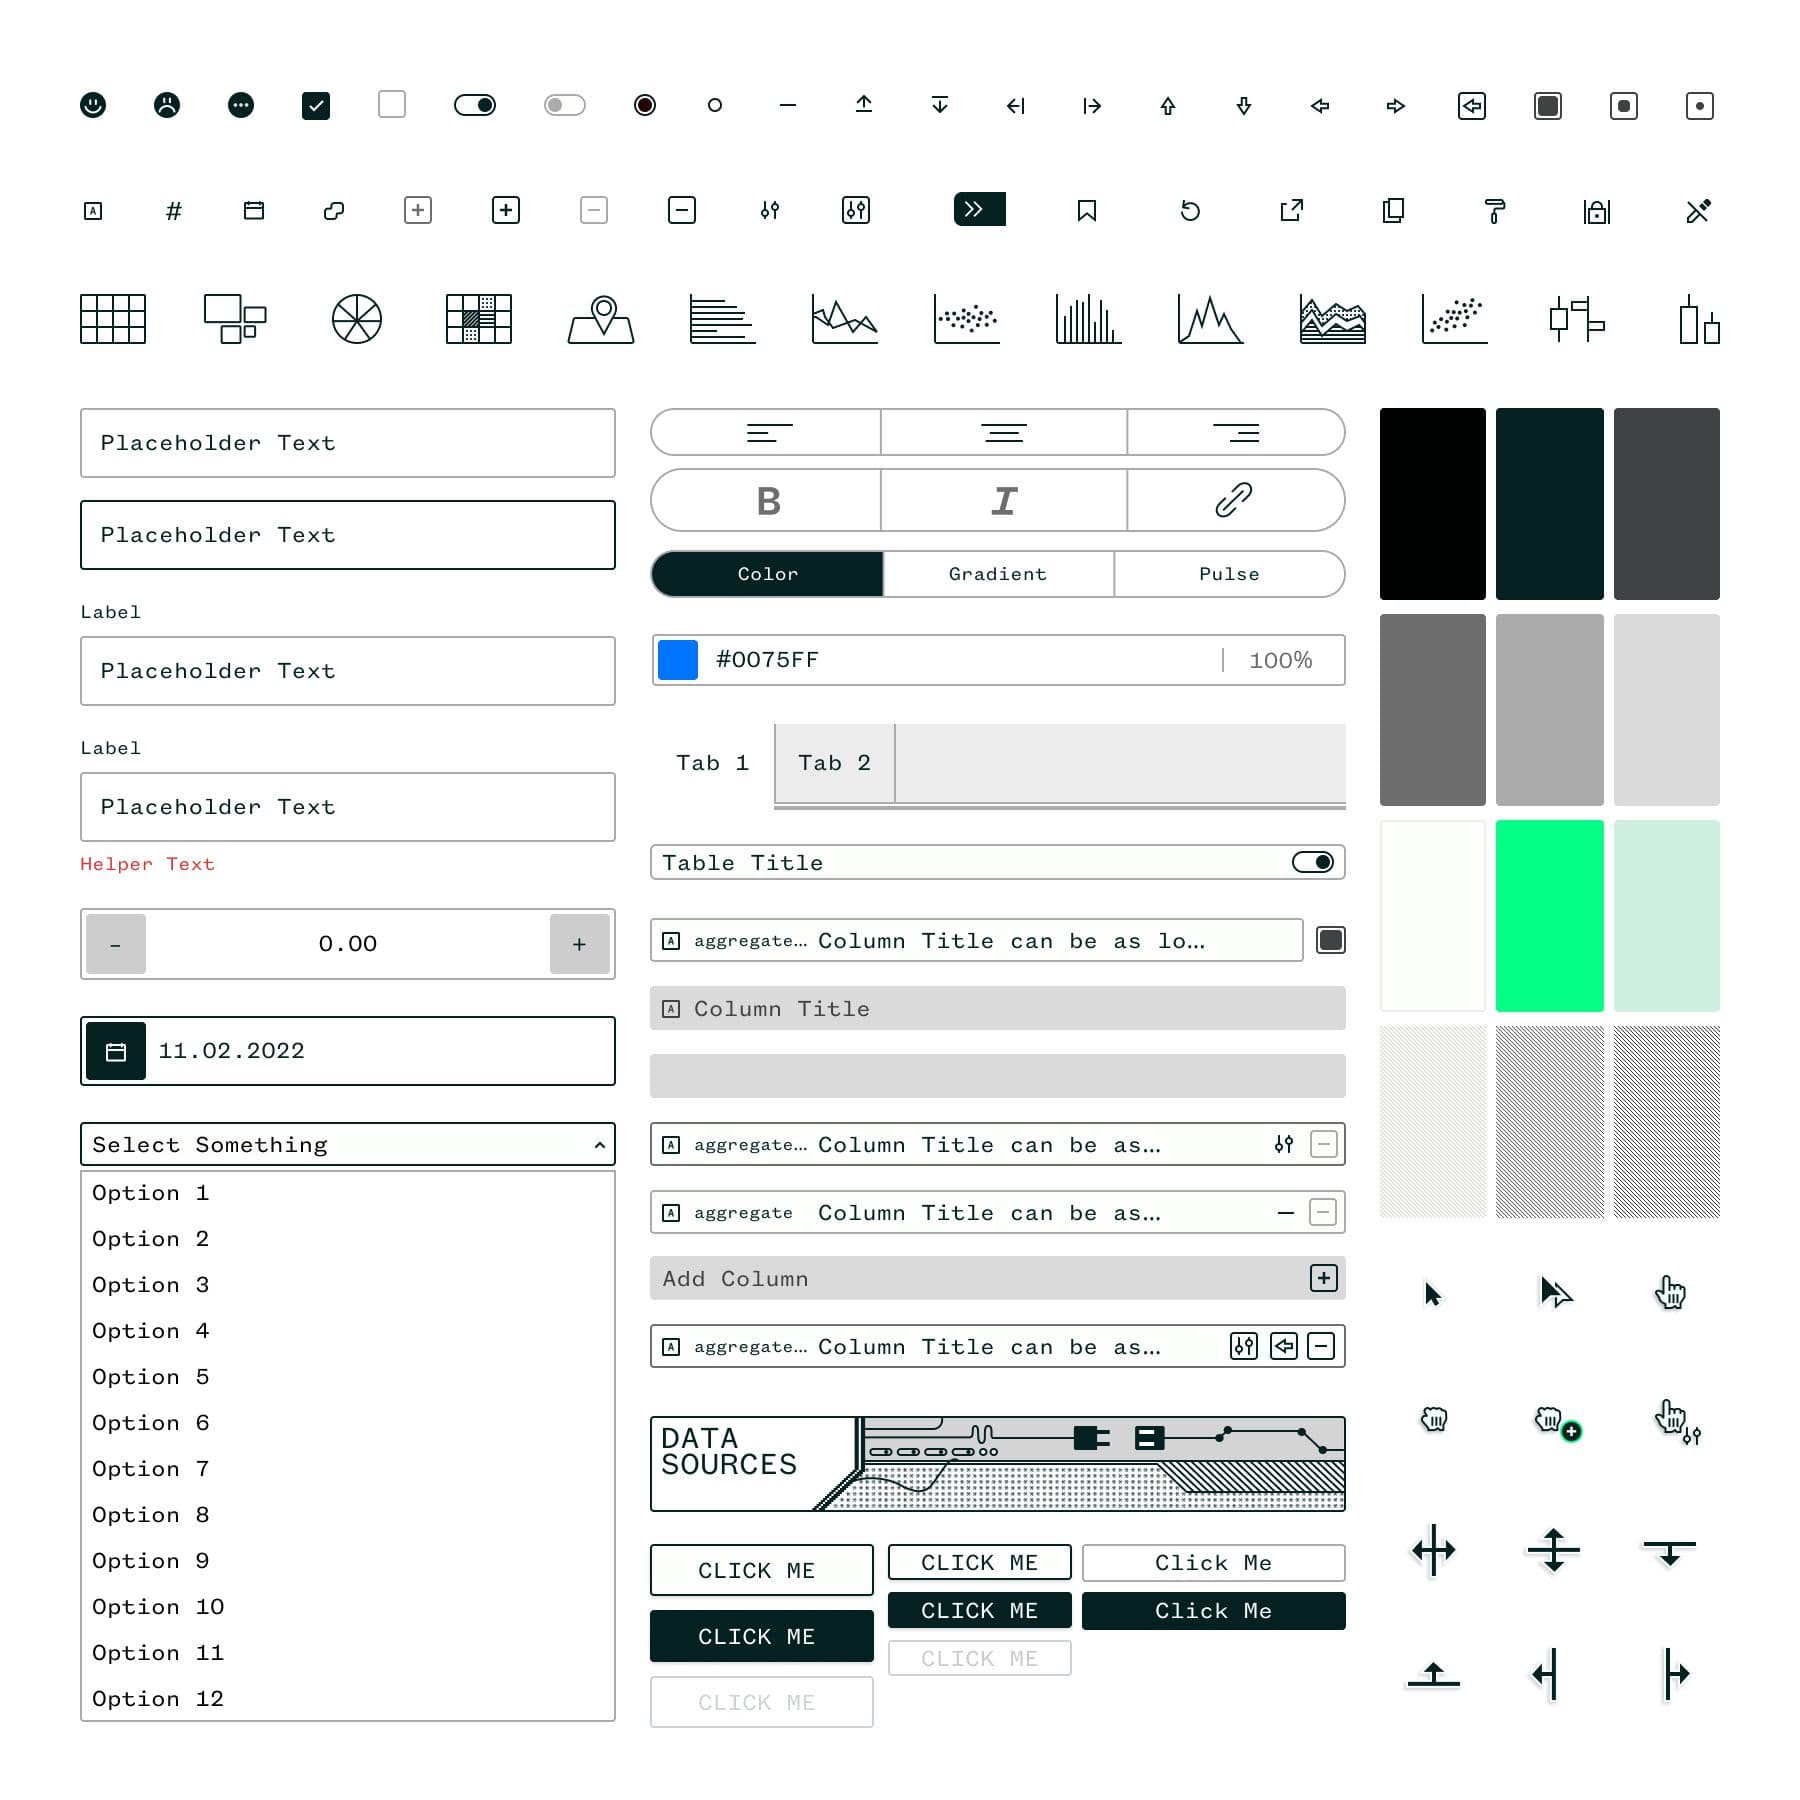The image size is (1800, 1800).
Task: Collapse the Select Something dropdown
Action: pos(598,1144)
